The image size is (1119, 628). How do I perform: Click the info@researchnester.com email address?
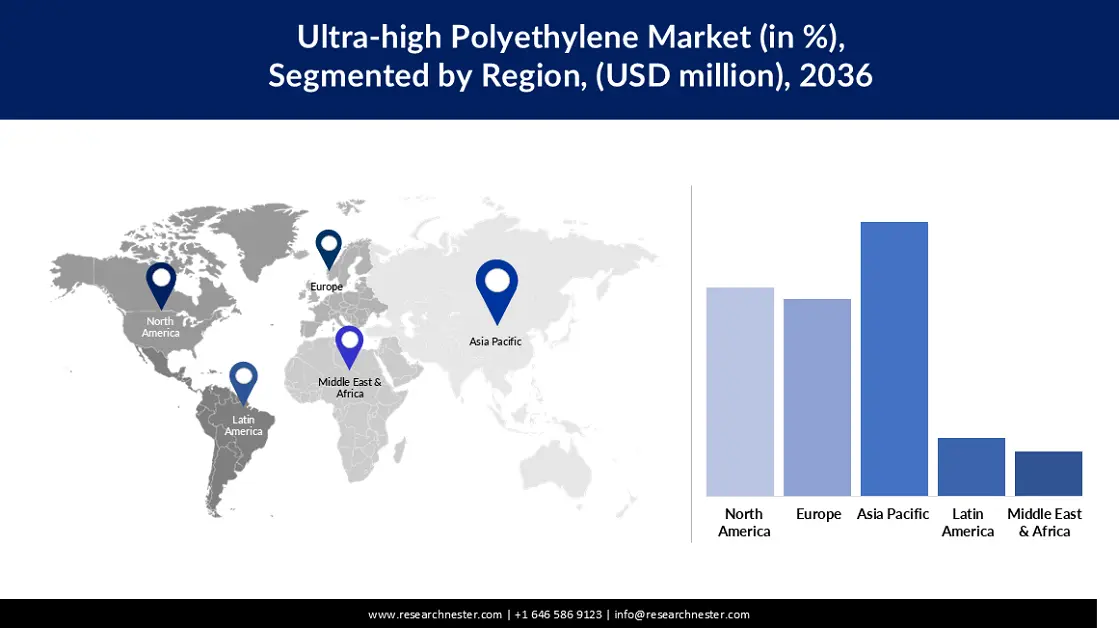[684, 614]
